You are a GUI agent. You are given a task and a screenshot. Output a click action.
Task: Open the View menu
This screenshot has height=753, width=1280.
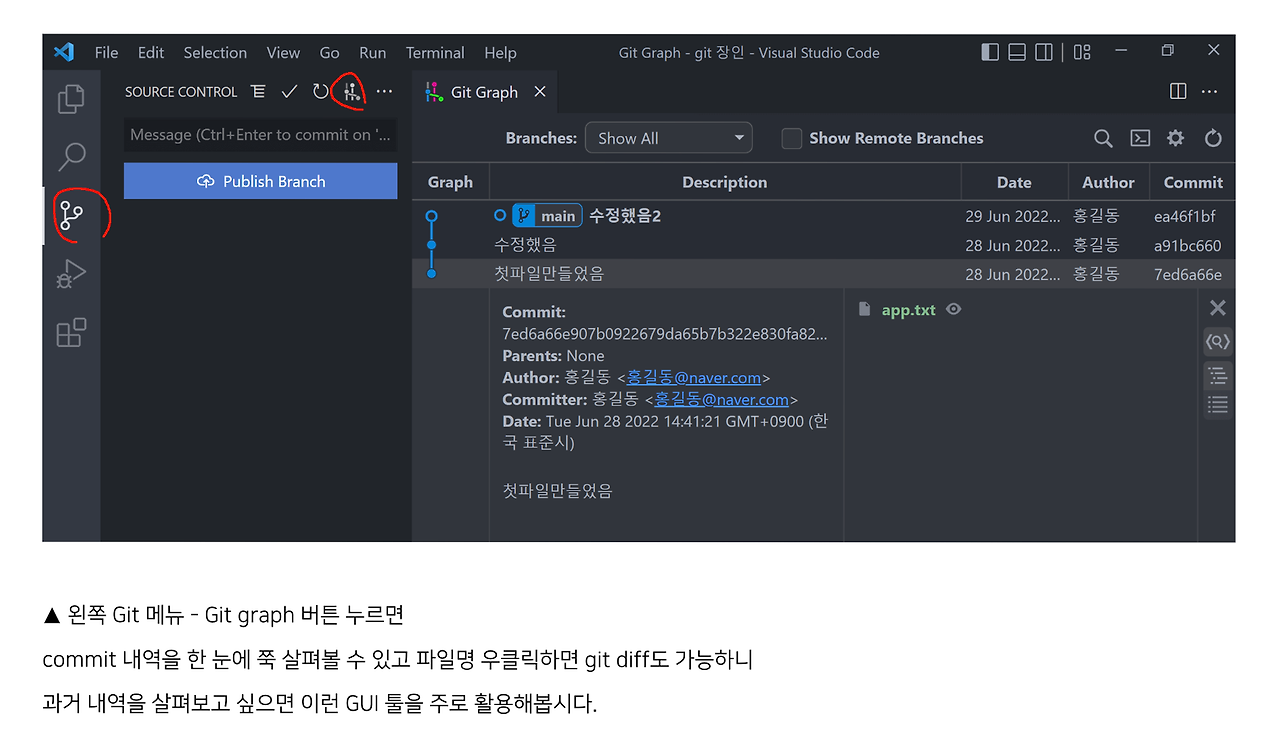tap(283, 52)
